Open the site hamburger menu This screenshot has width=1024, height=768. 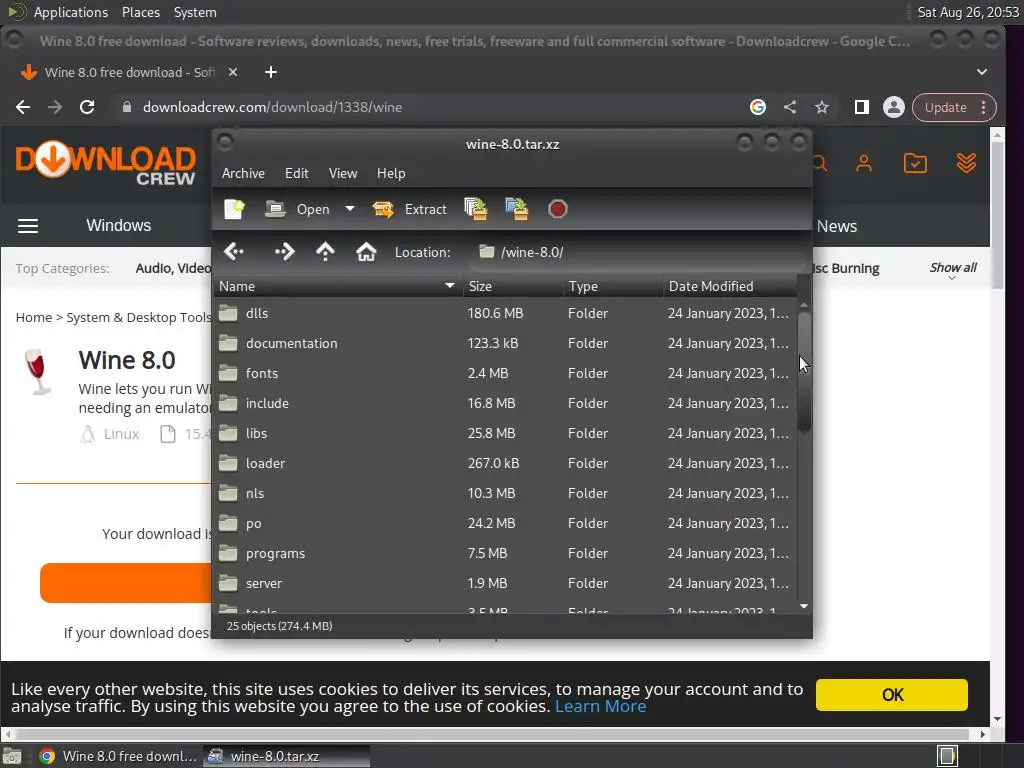pyautogui.click(x=27, y=226)
